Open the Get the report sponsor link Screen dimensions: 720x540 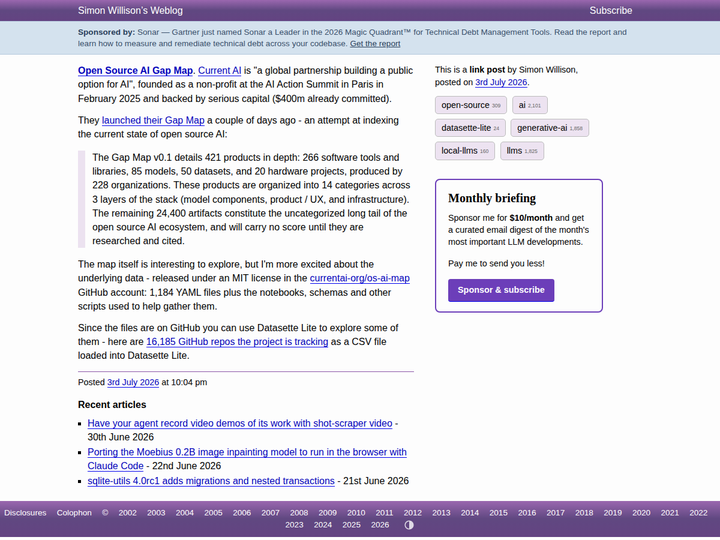375,44
